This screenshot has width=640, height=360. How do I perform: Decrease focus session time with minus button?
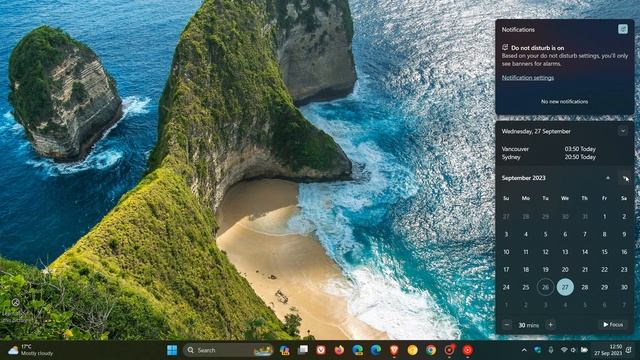tap(507, 325)
